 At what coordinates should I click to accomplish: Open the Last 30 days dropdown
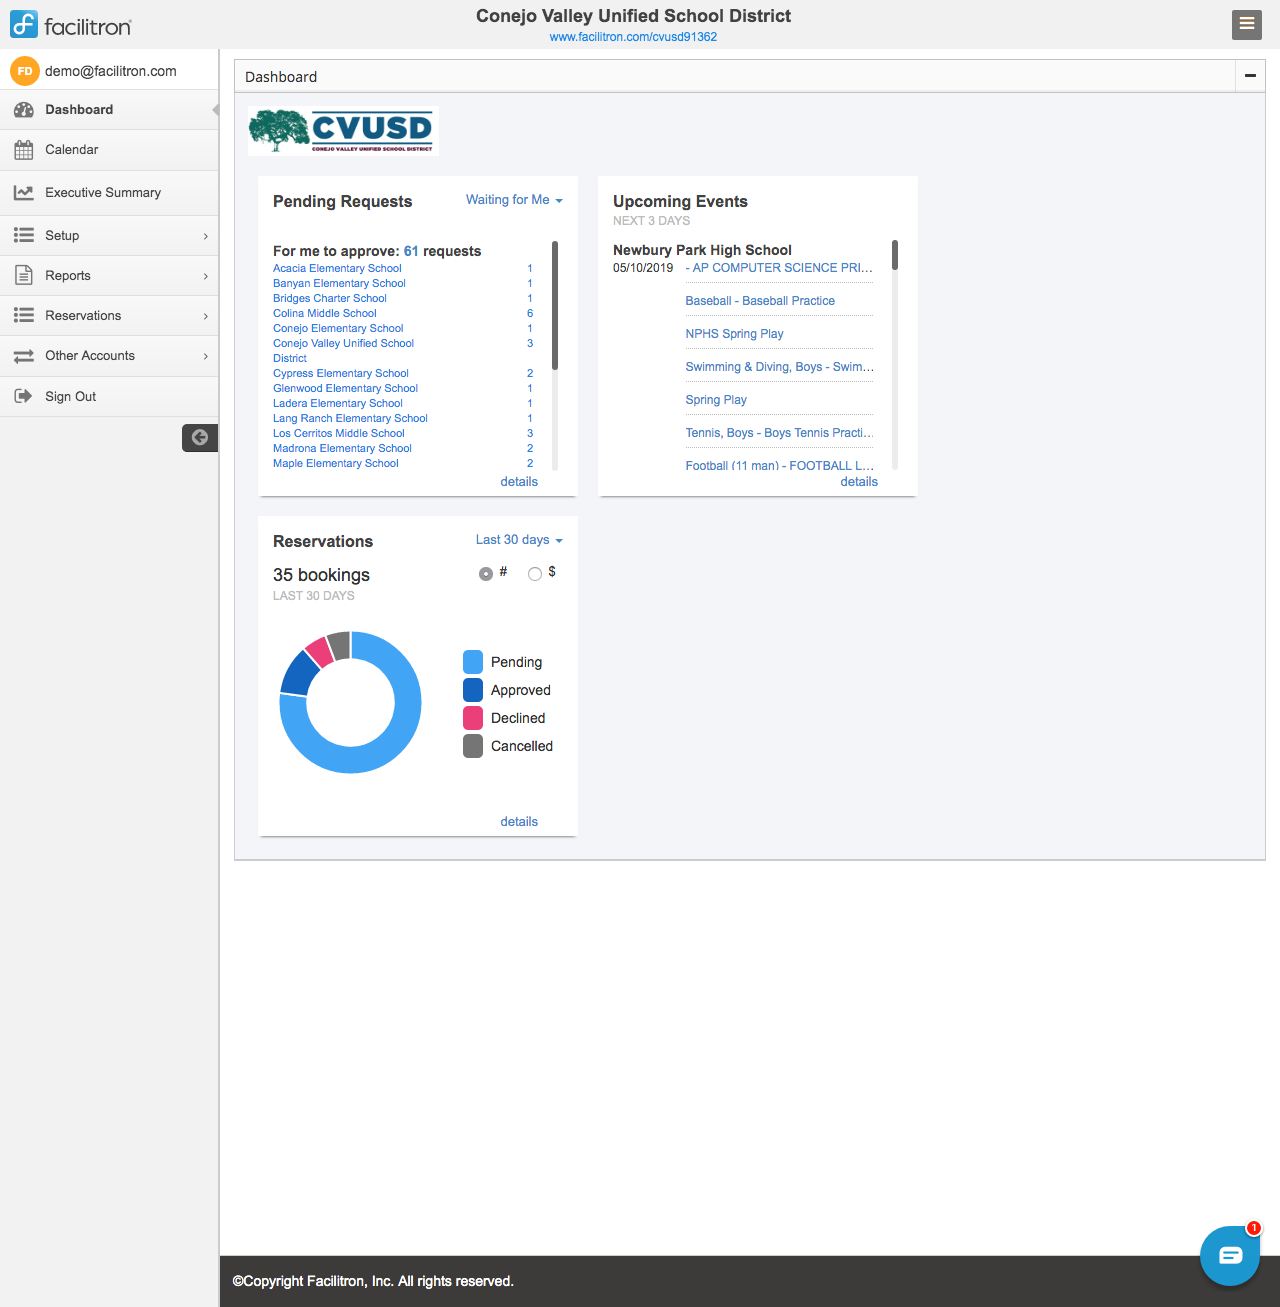click(519, 540)
